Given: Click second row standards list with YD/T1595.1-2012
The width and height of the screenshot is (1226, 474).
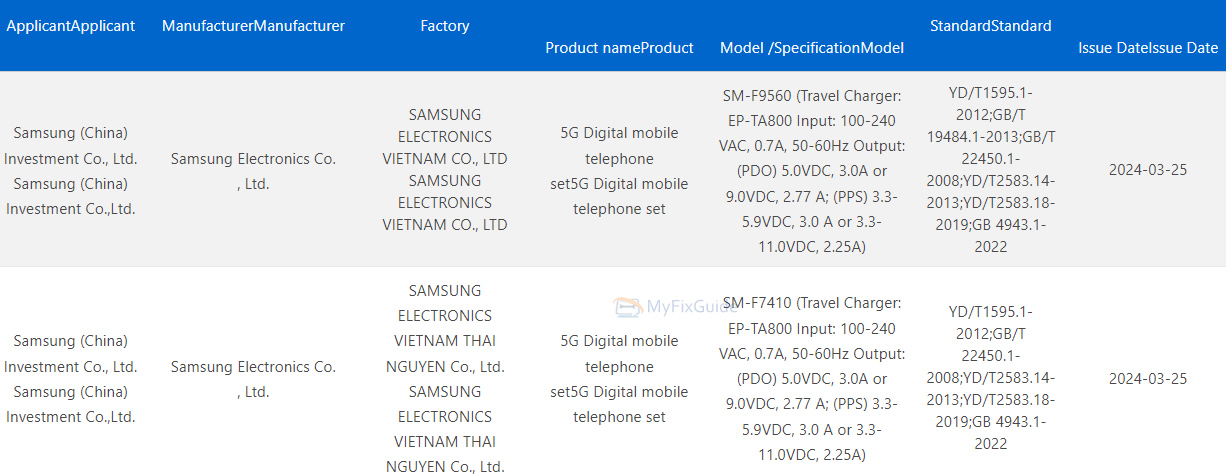Looking at the screenshot, I should (990, 378).
